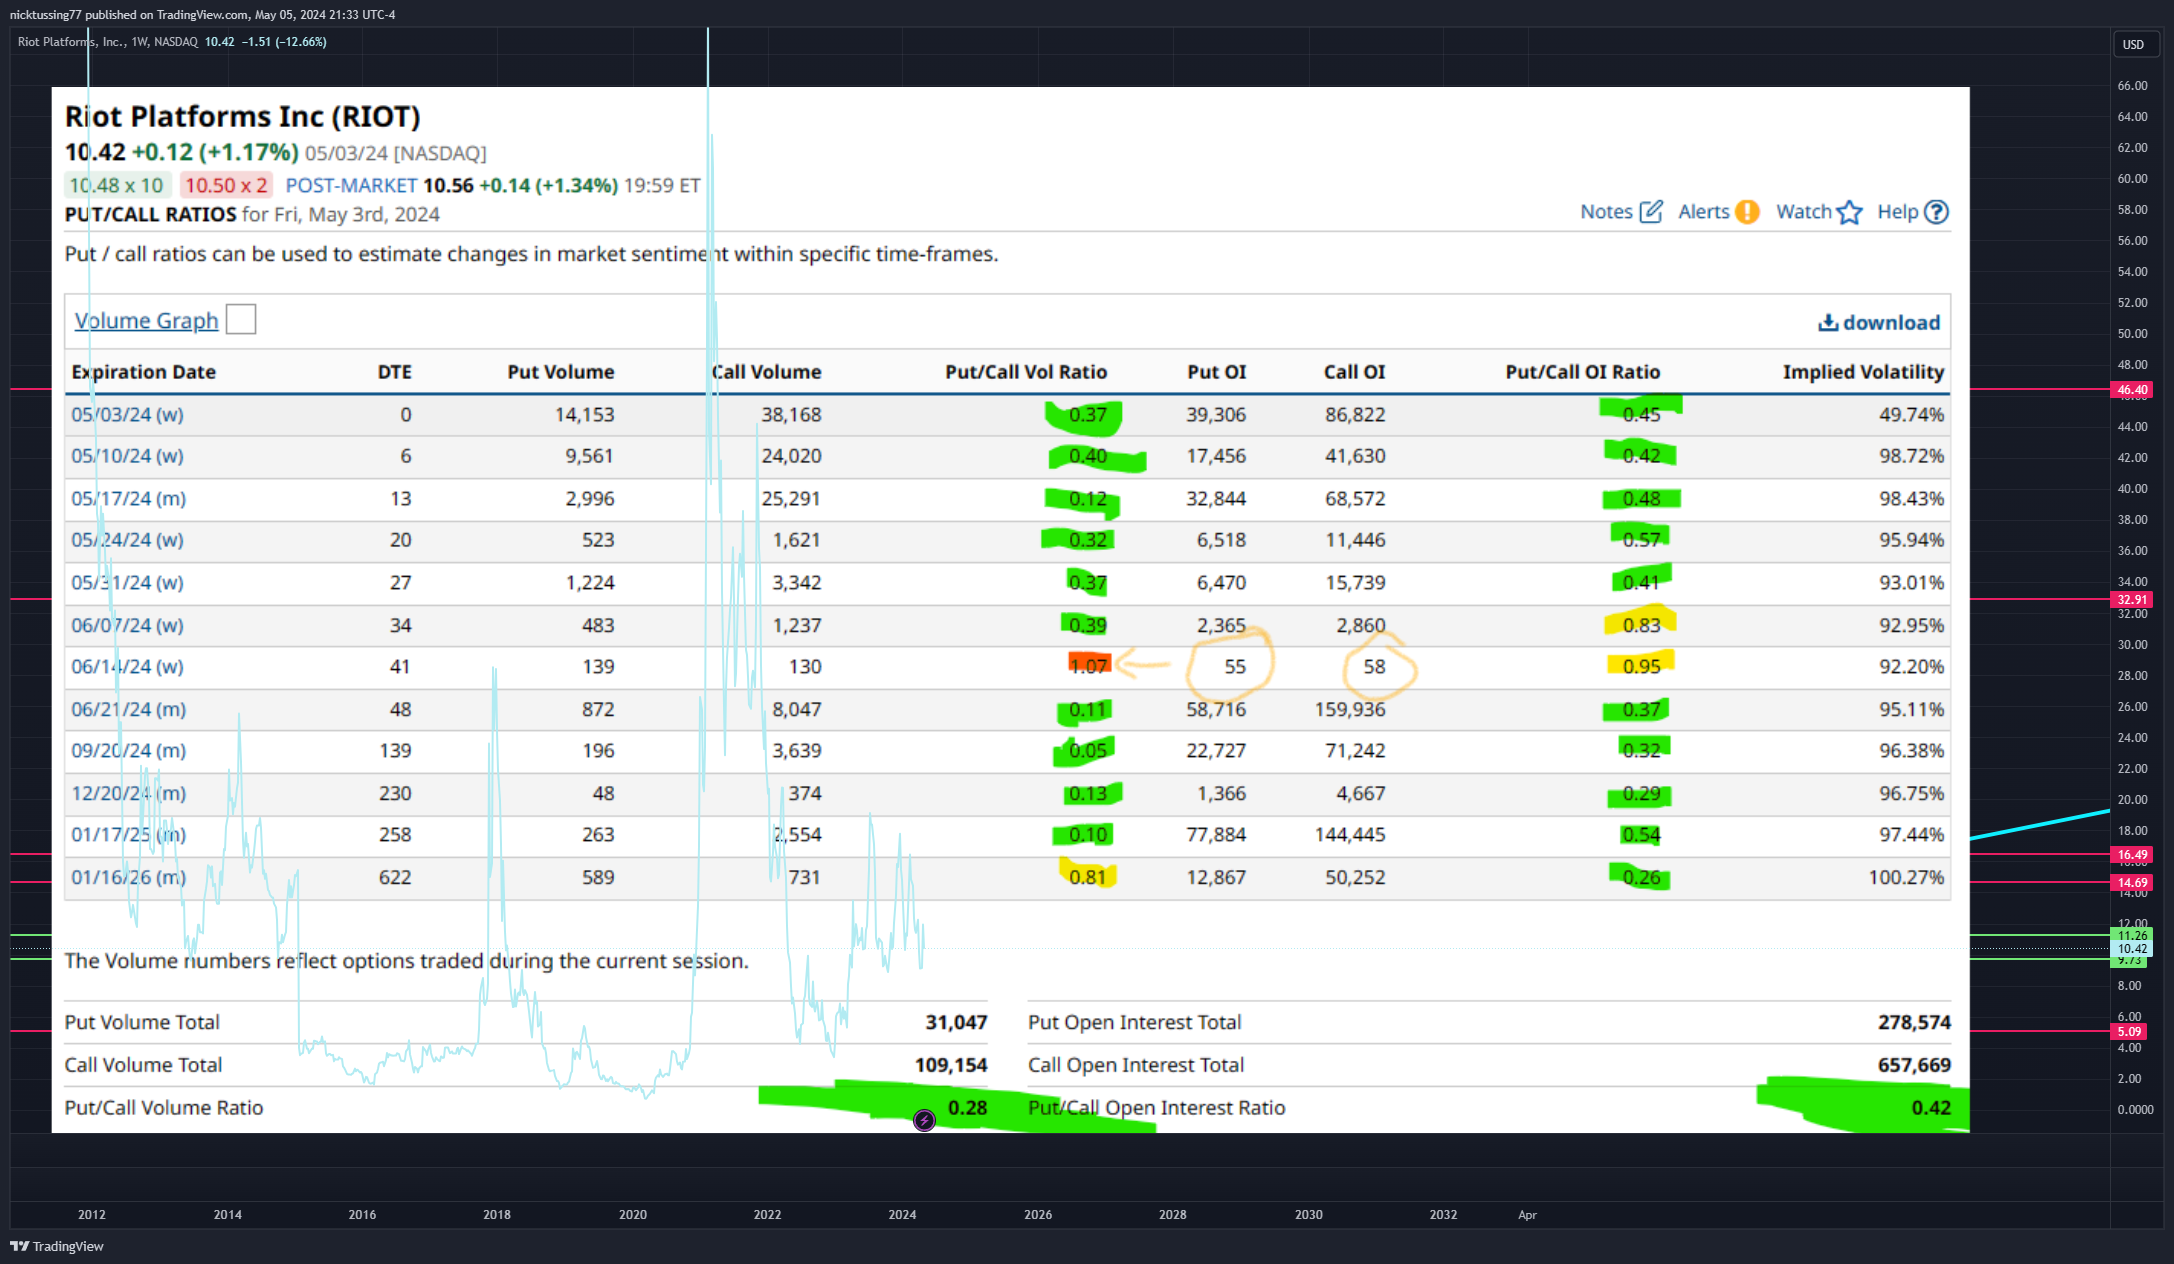Screen dimensions: 2174x1264
Task: Click the DTE column header
Action: click(394, 372)
